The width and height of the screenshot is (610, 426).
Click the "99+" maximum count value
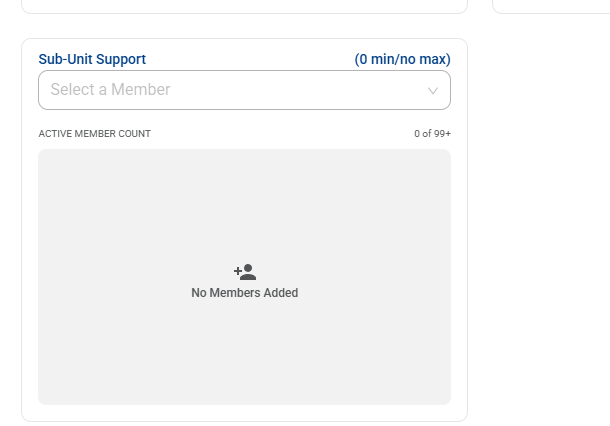tap(441, 134)
